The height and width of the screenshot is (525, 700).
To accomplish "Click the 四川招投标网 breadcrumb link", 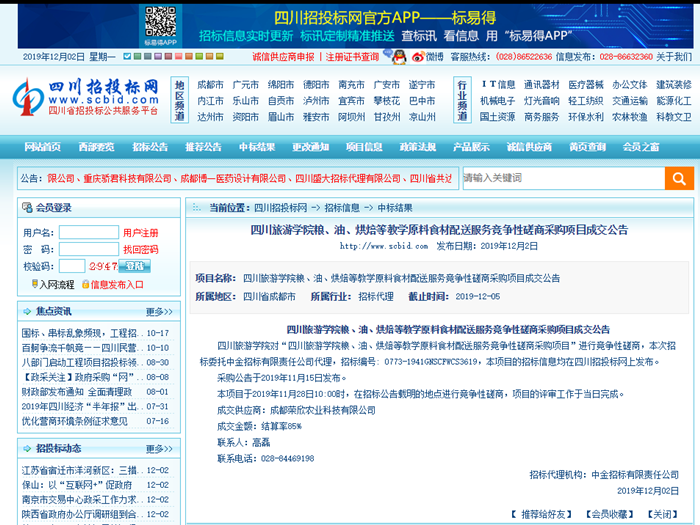I will [280, 208].
